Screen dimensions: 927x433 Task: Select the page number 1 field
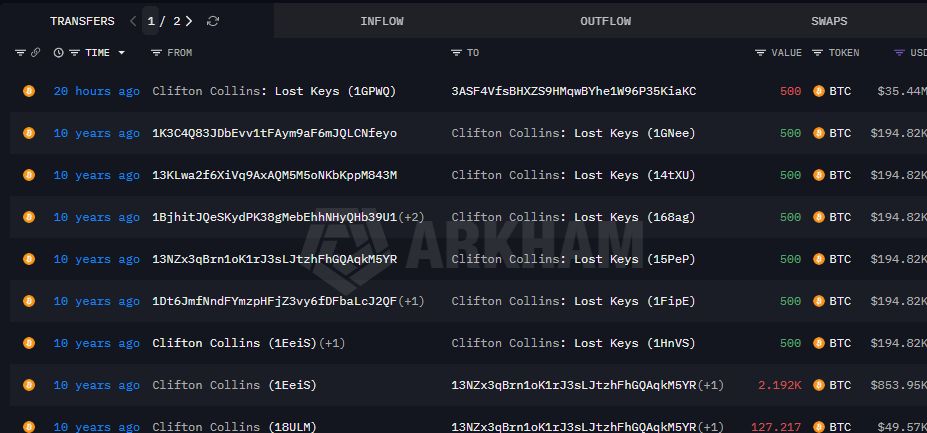tap(151, 21)
